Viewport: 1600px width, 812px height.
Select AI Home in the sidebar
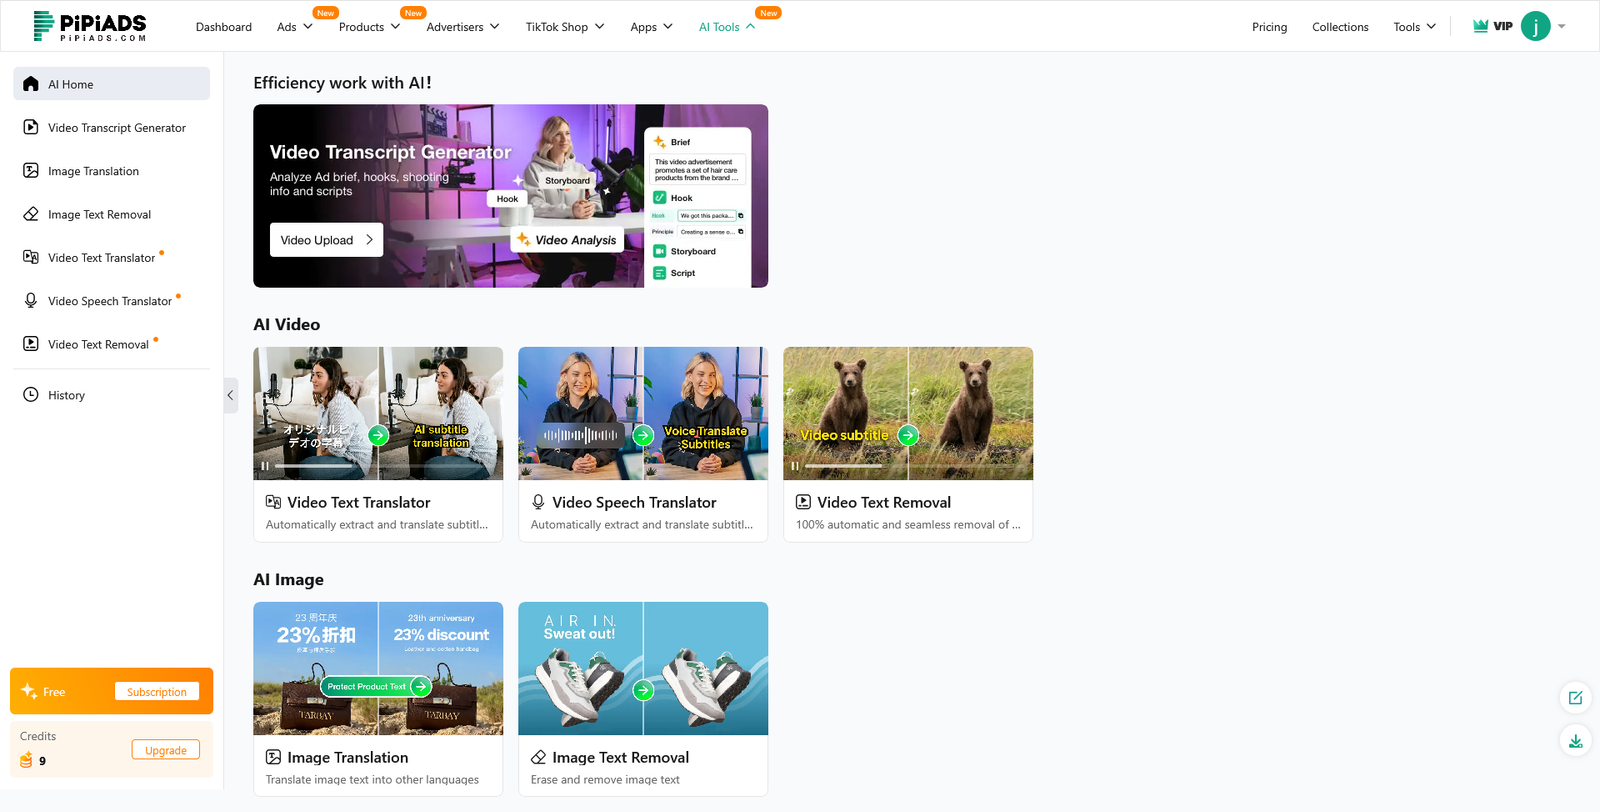pos(111,84)
